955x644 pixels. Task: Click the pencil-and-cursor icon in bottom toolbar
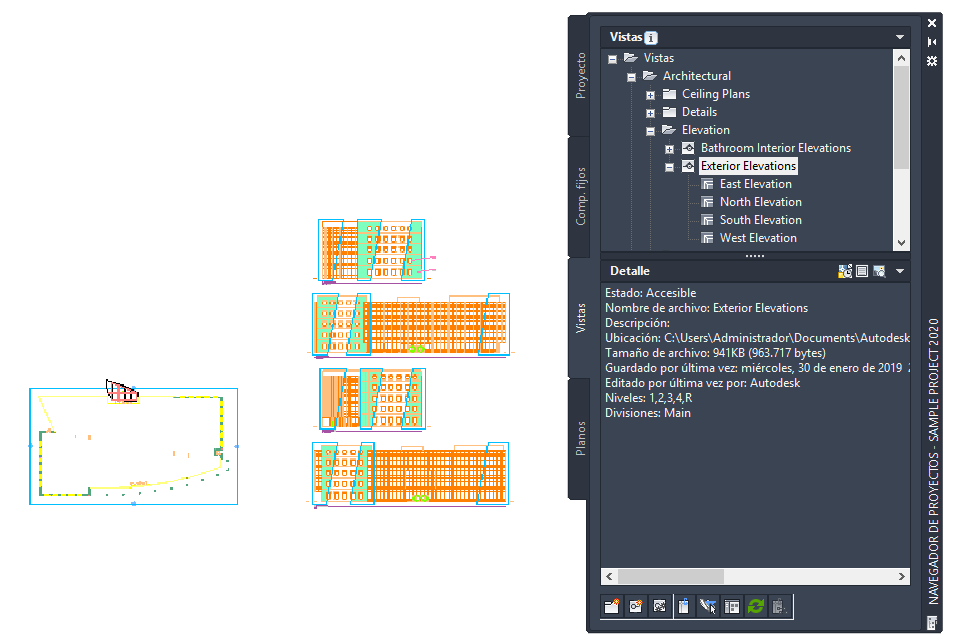708,606
